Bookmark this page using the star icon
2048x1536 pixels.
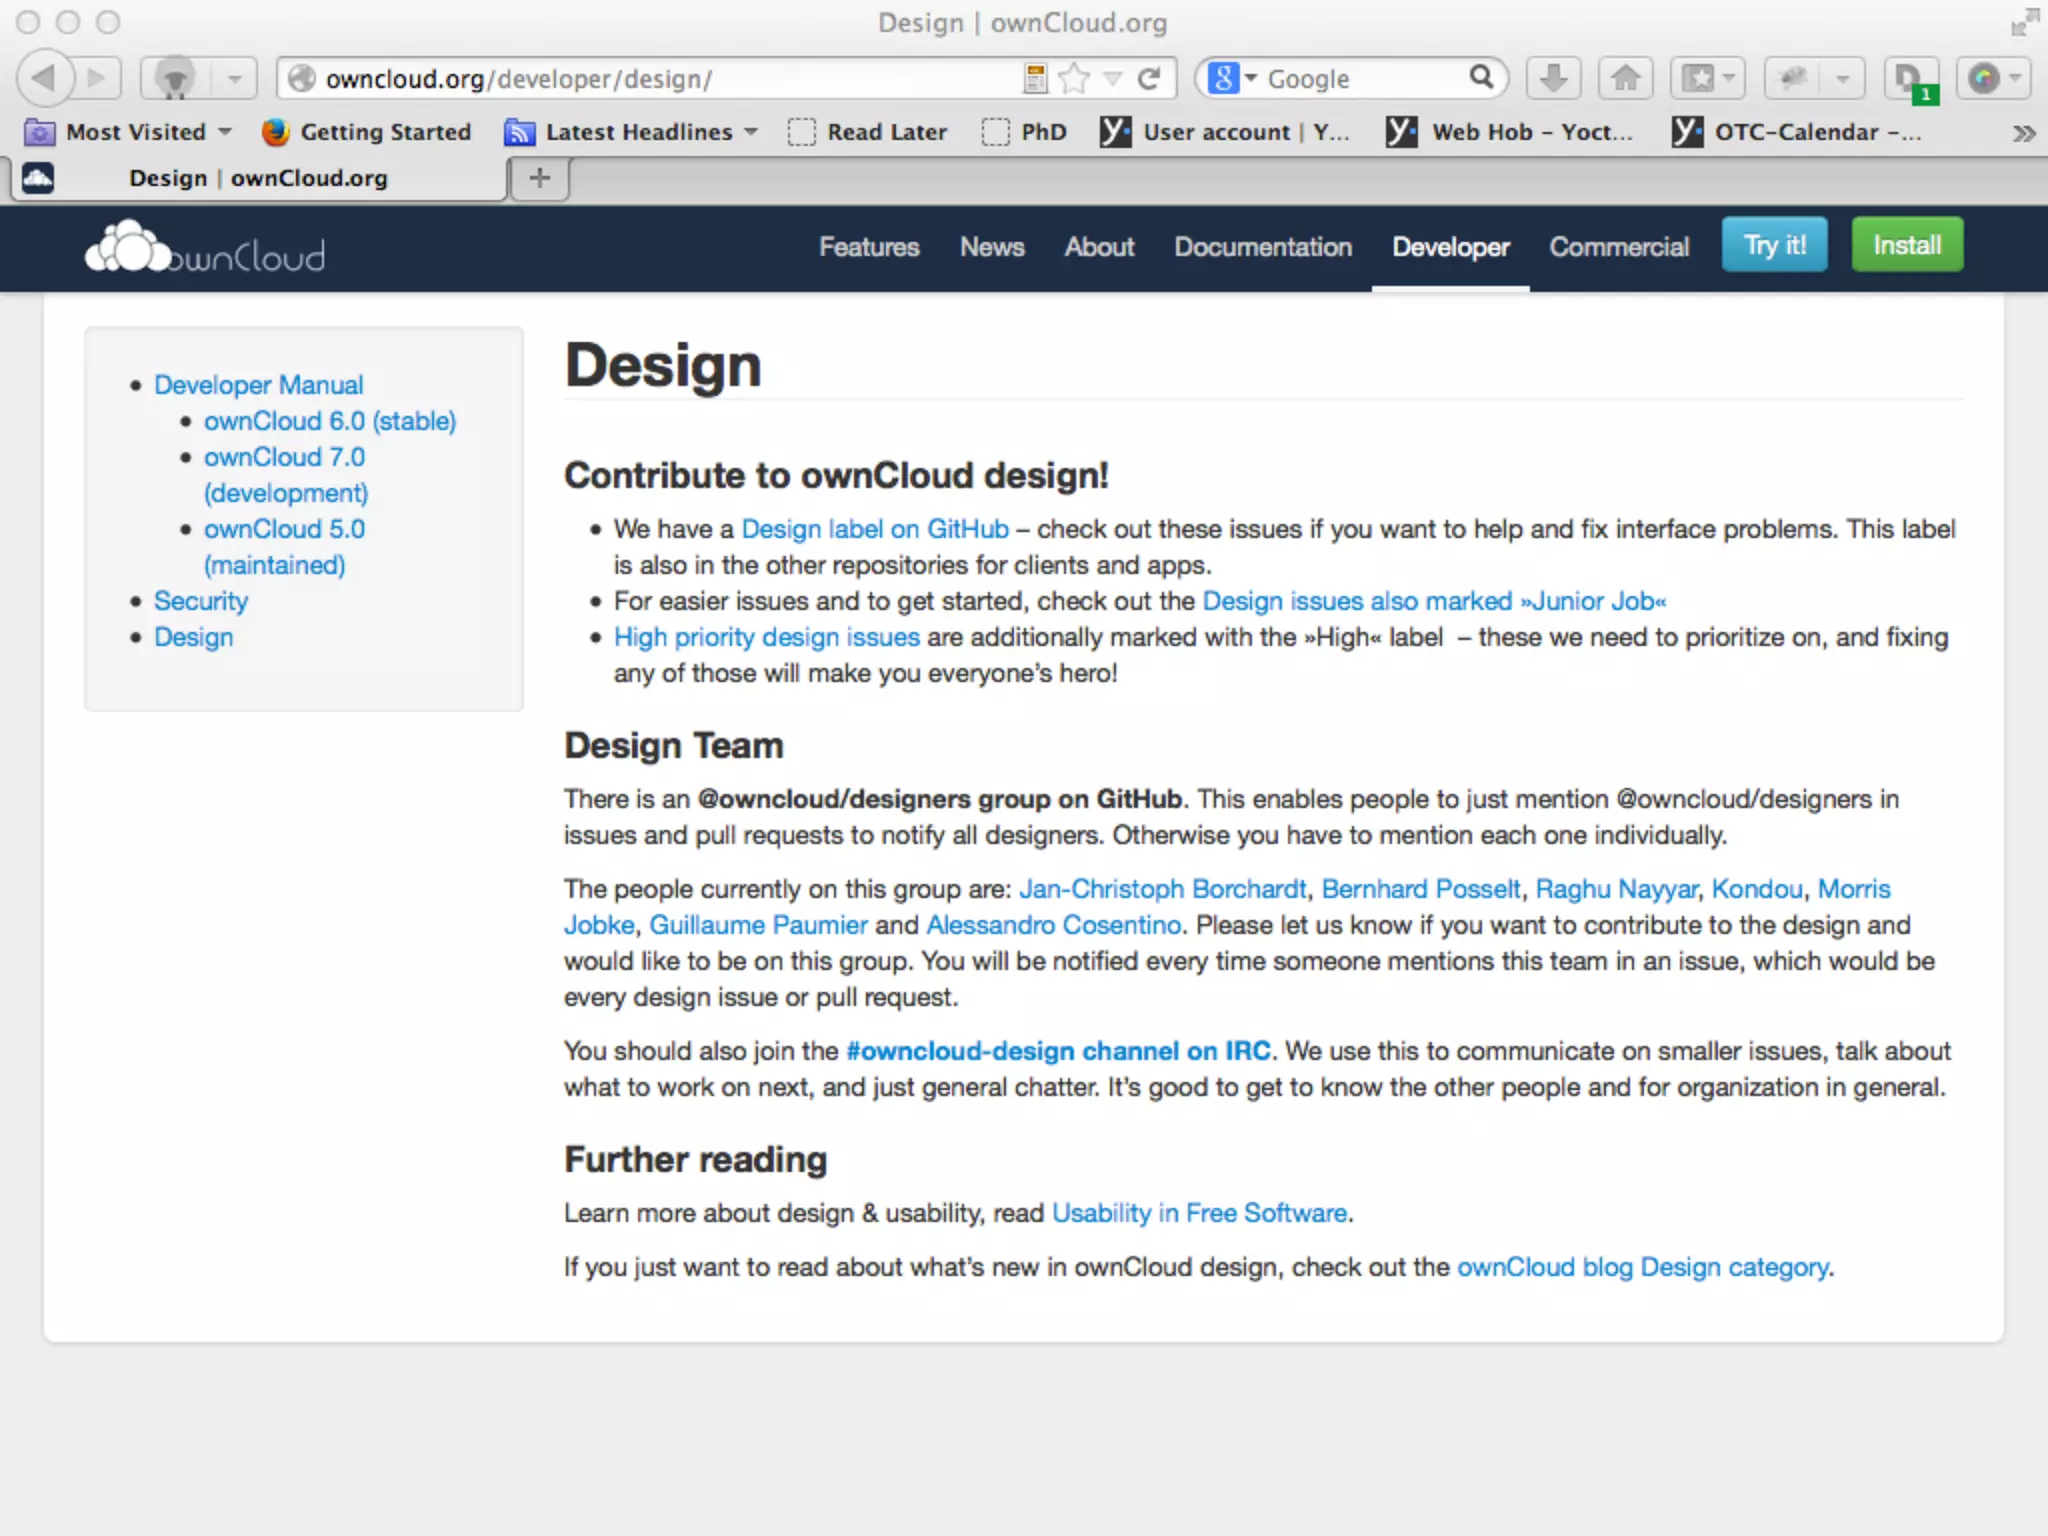(1073, 78)
